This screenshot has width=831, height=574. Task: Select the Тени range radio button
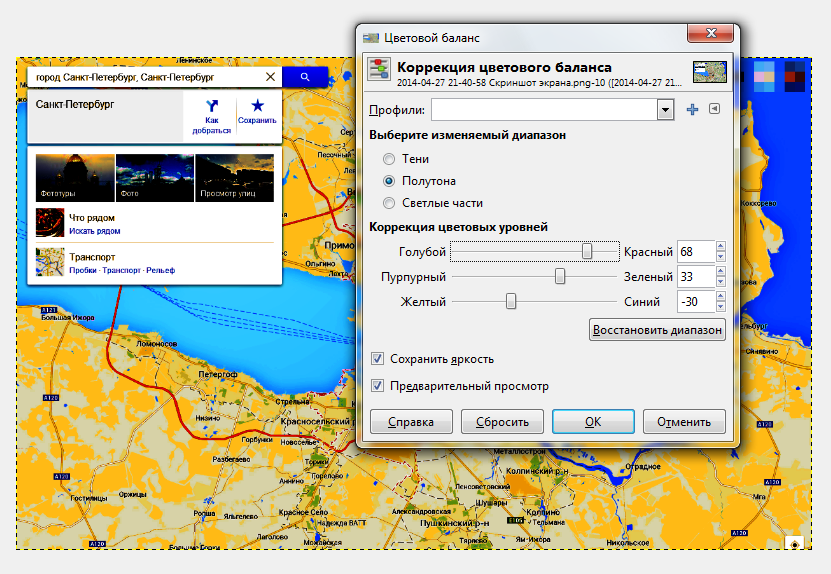(x=389, y=159)
